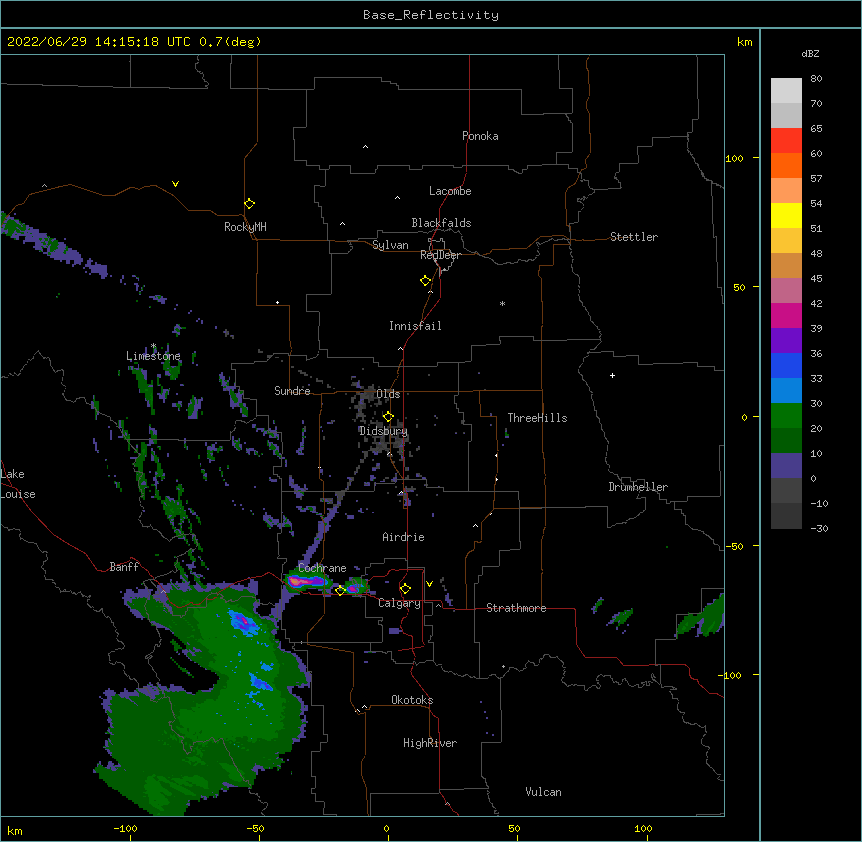
Task: Click the yellow V marker east of Calgary
Action: 429,584
